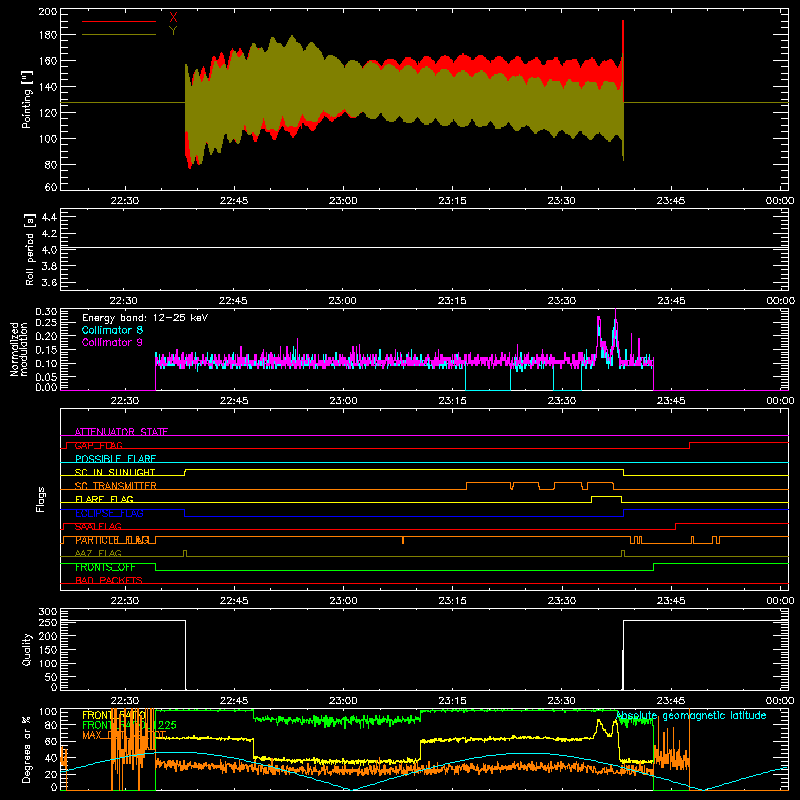Viewport: 800px width, 800px height.
Task: Click the Pointing axis title
Action: tap(27, 100)
